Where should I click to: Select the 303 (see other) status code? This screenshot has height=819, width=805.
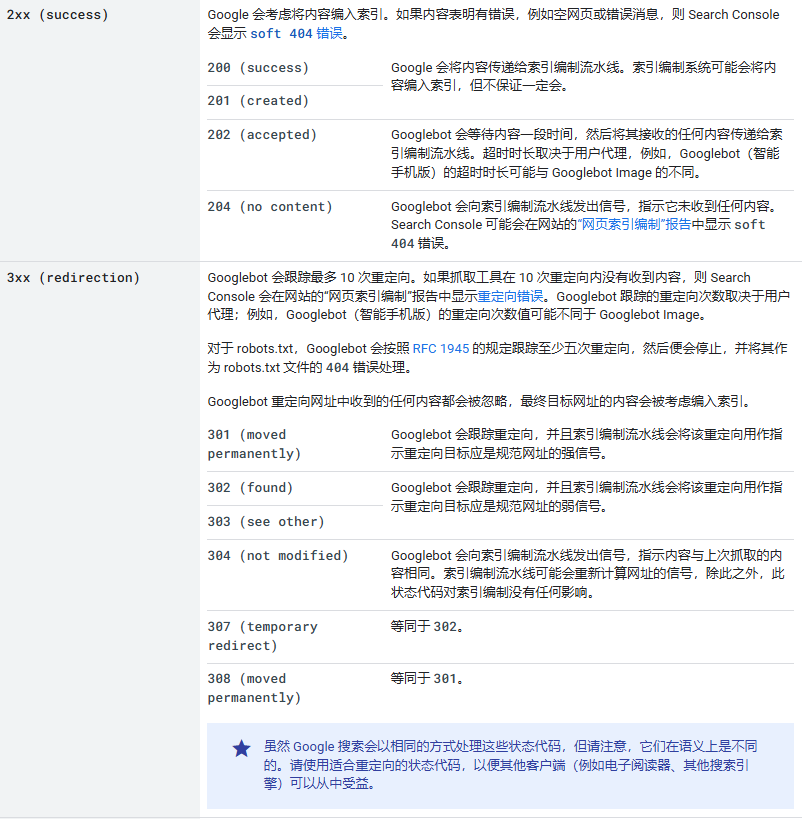(266, 522)
